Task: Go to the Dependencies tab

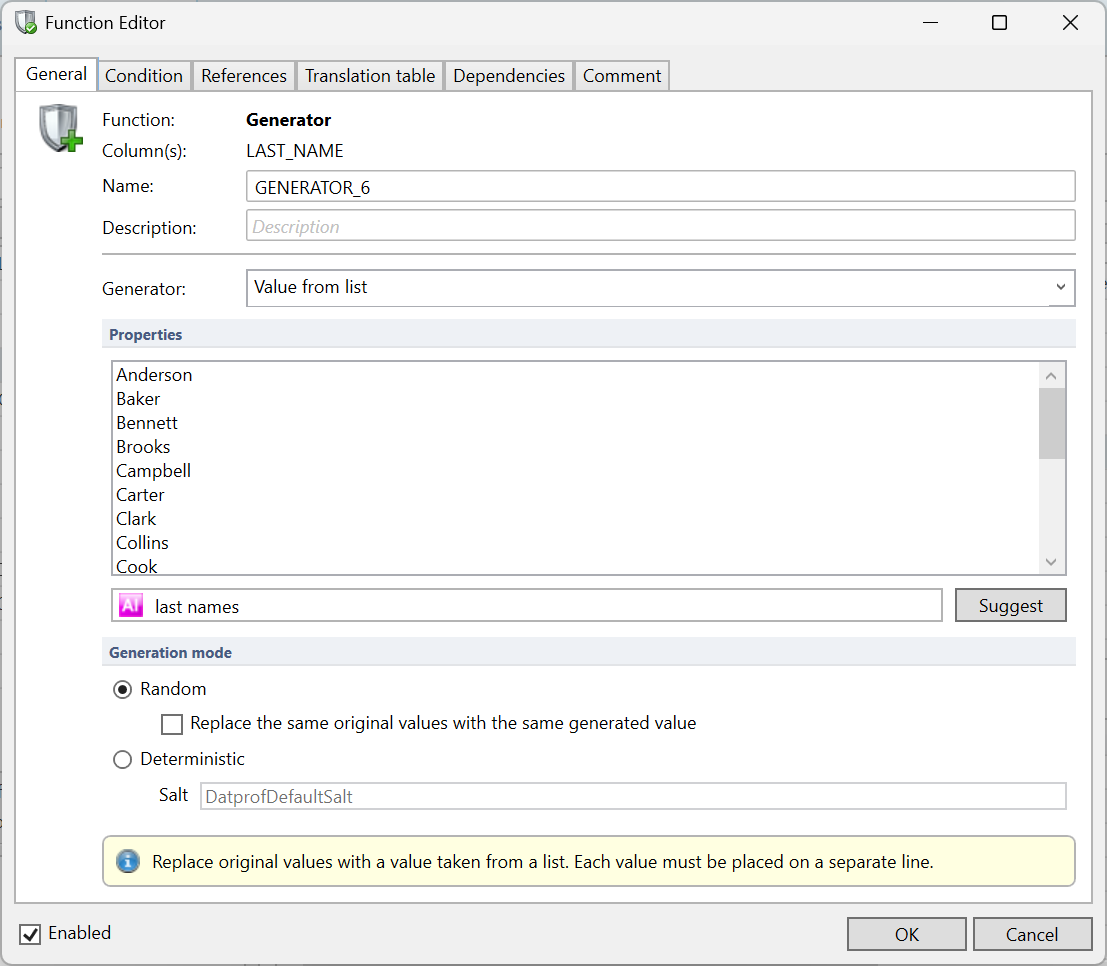Action: (509, 76)
